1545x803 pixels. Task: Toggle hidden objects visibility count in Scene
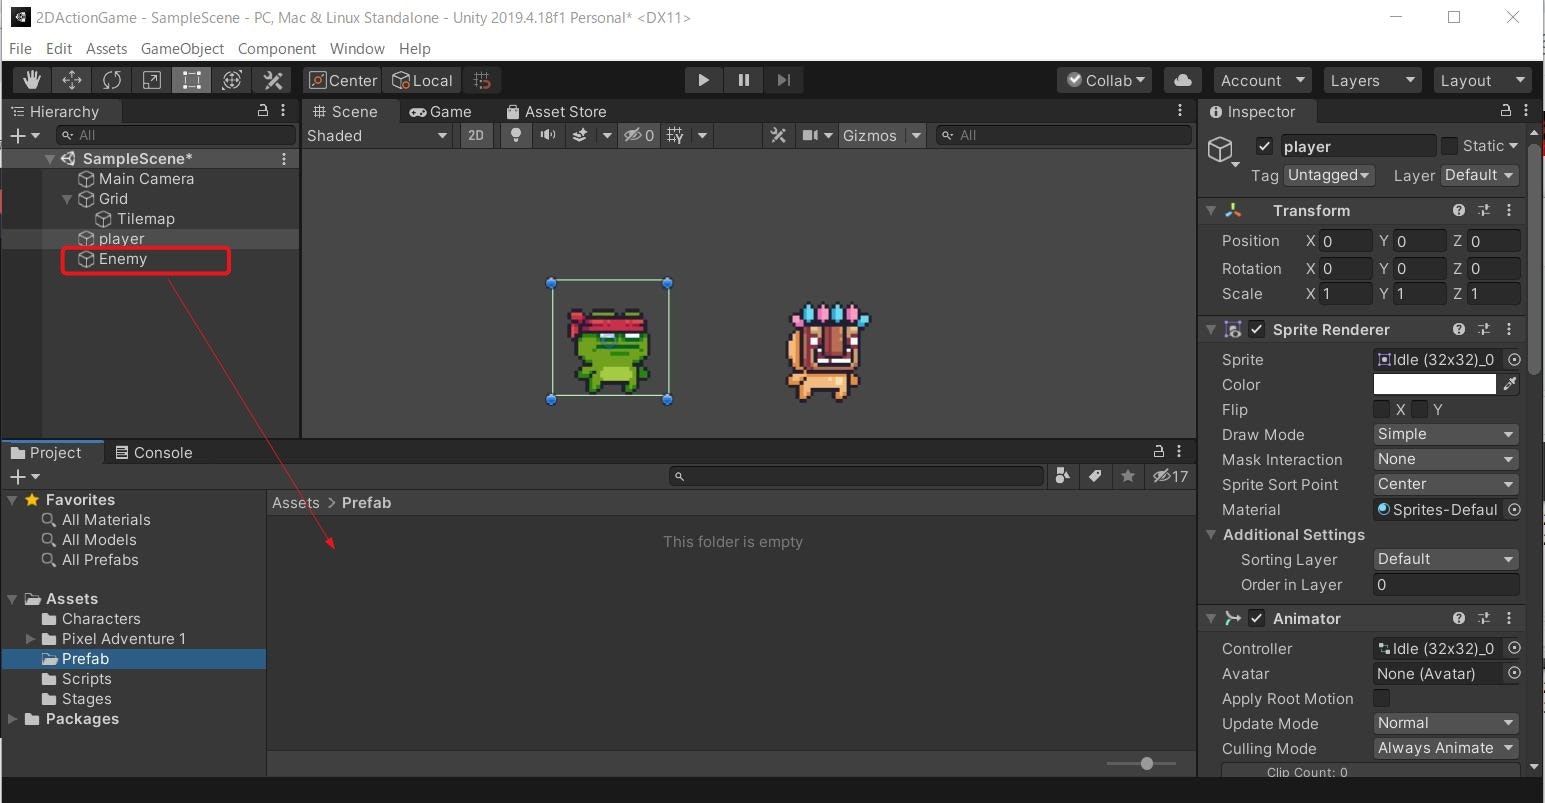click(x=639, y=135)
